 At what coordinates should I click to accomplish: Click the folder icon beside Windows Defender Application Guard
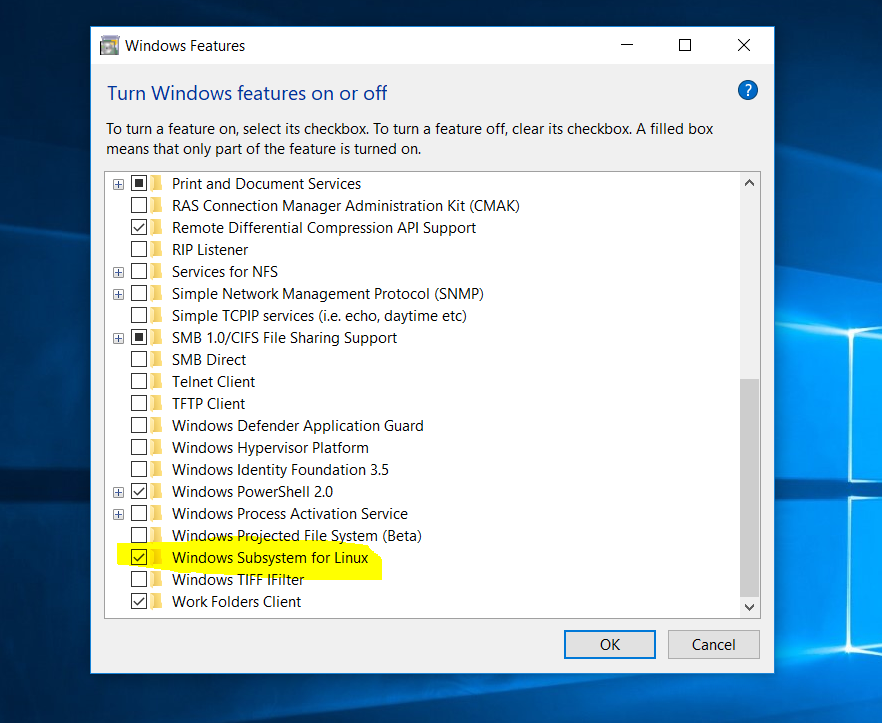pos(158,425)
